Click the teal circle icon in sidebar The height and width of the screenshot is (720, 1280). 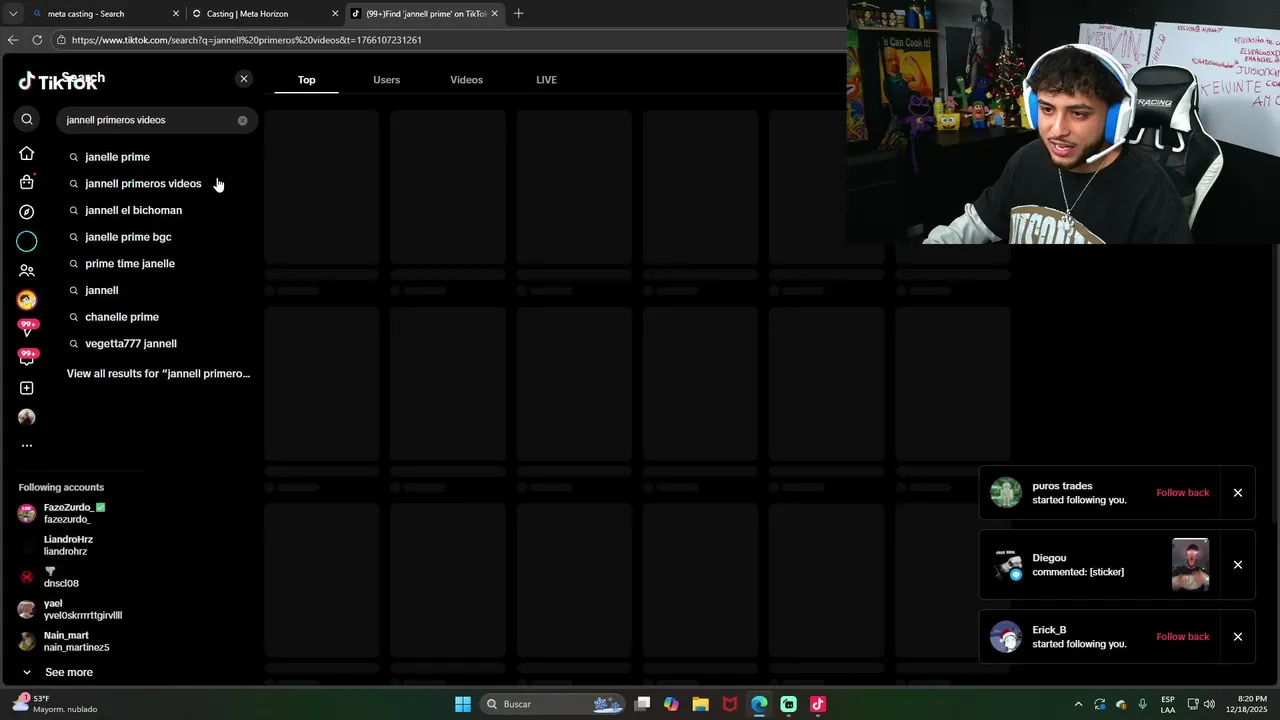tap(27, 241)
